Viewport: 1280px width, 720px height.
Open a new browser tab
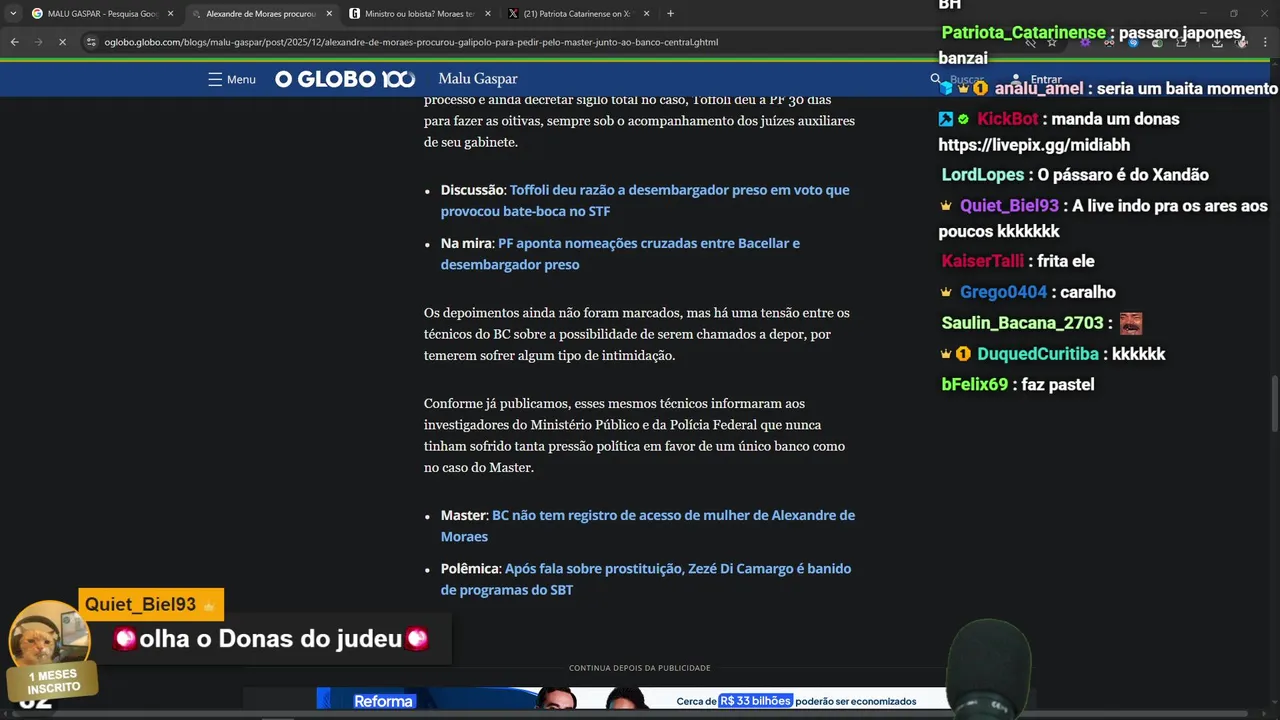click(670, 14)
